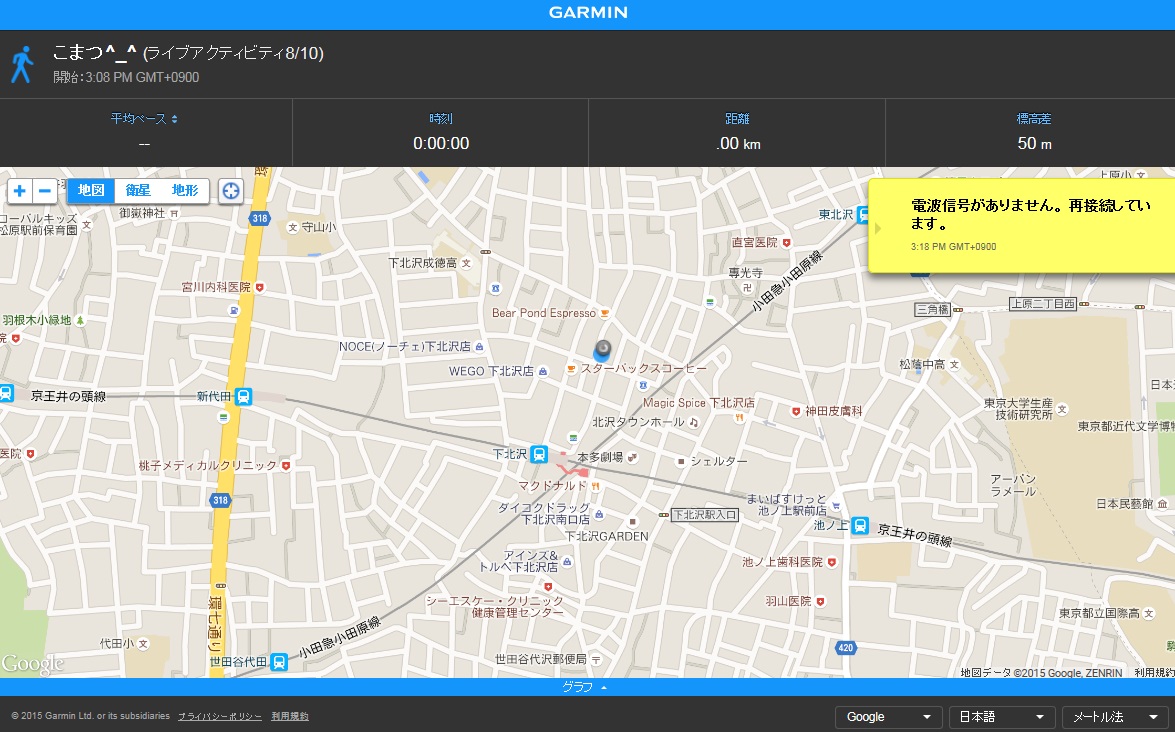Image resolution: width=1175 pixels, height=732 pixels.
Task: Click the 本多劇場 theater label
Action: point(600,457)
